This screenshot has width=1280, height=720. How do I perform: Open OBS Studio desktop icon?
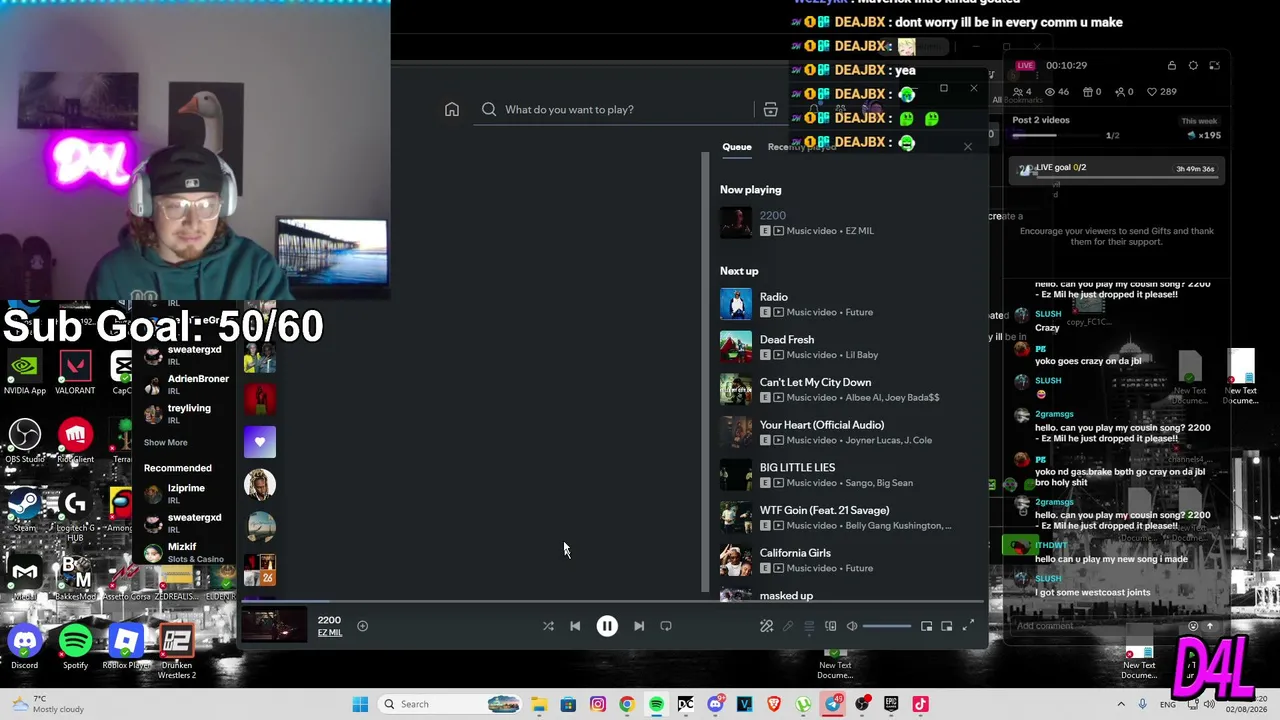point(25,442)
